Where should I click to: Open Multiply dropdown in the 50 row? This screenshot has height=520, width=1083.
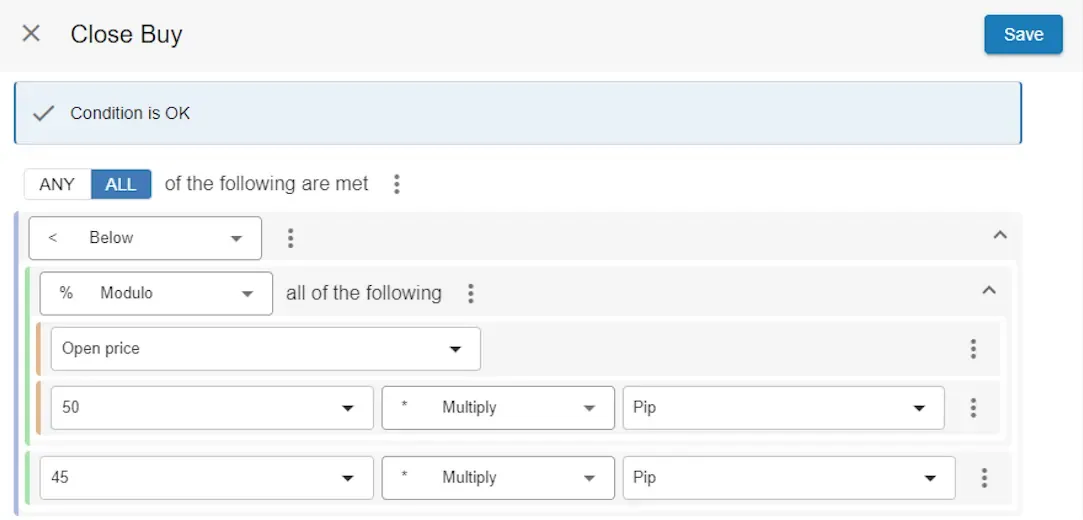point(498,408)
